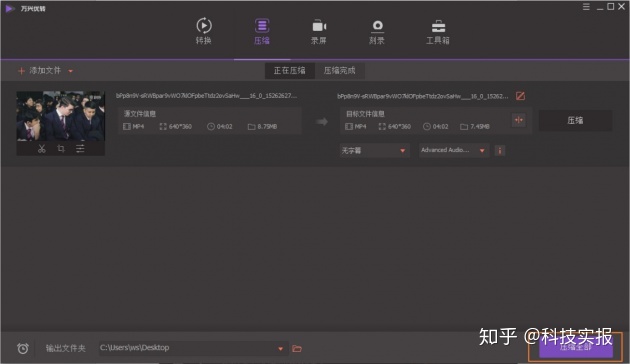
Task: Expand the output folder path dropdown
Action: tap(280, 348)
